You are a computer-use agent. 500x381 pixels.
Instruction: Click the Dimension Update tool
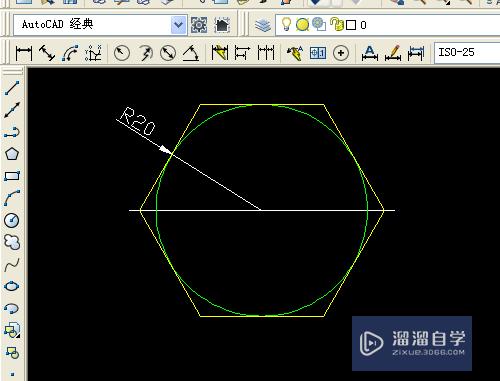click(416, 53)
